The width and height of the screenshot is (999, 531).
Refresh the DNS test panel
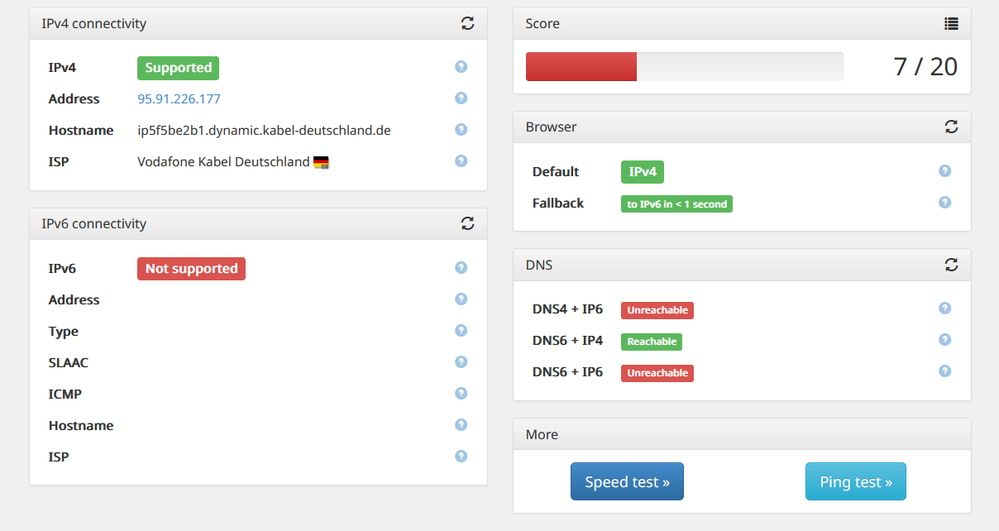coord(951,265)
